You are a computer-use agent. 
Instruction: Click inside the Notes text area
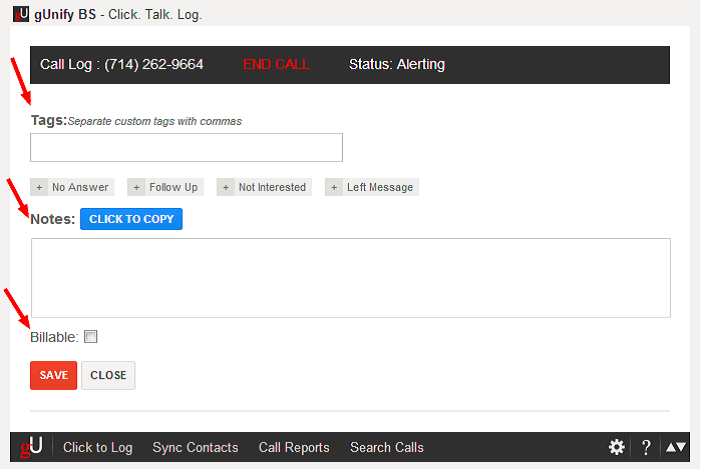point(350,277)
